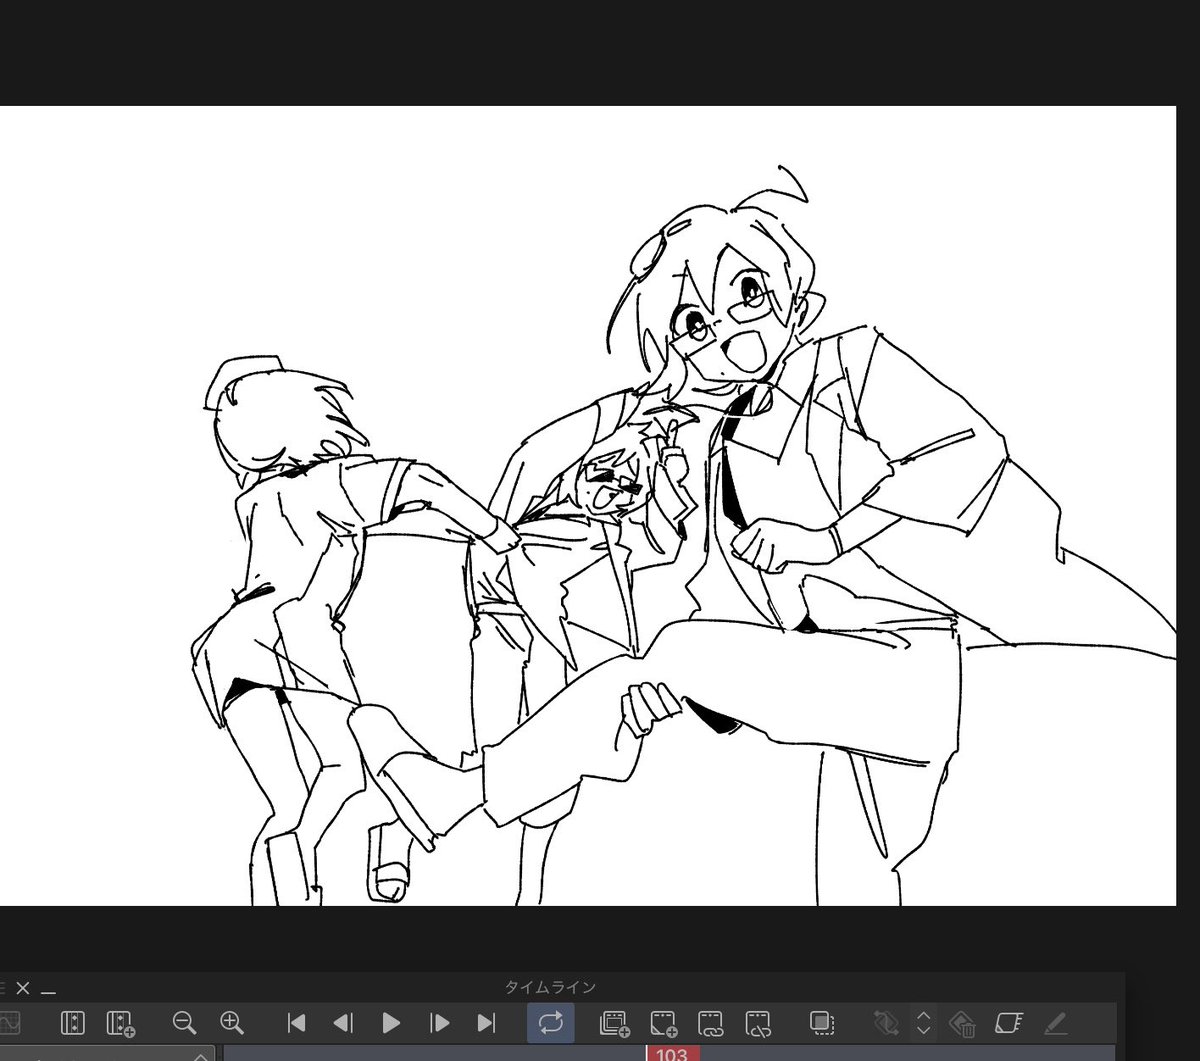Toggle the onion skin icon

[x=1008, y=1022]
